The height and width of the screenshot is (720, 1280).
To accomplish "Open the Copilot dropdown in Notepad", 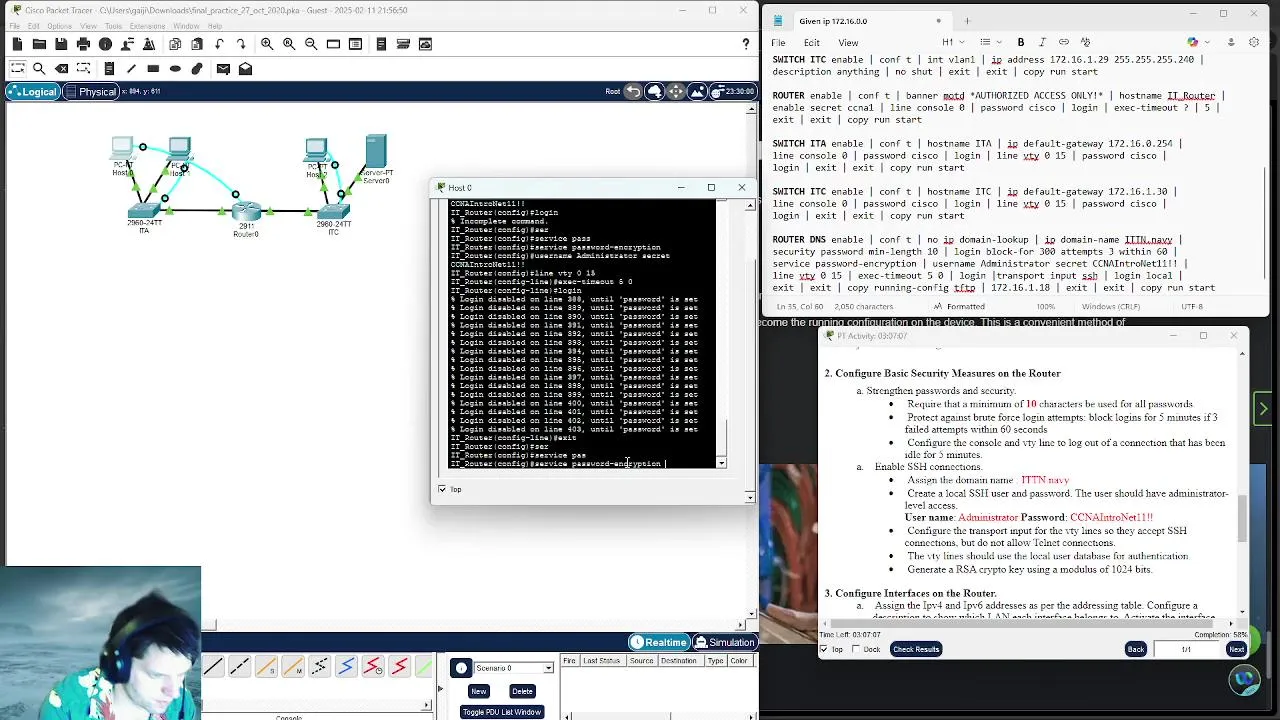I will click(x=1196, y=42).
